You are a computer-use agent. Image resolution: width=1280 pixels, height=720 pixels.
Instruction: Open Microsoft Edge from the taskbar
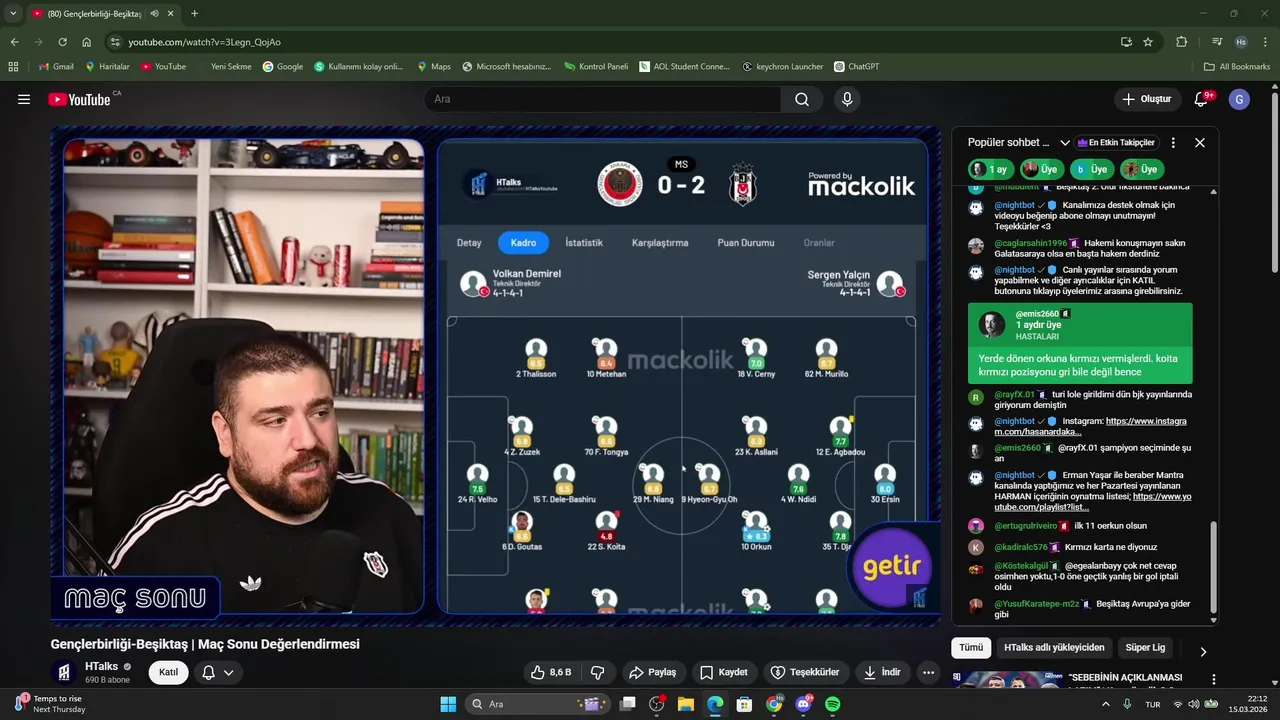click(715, 704)
